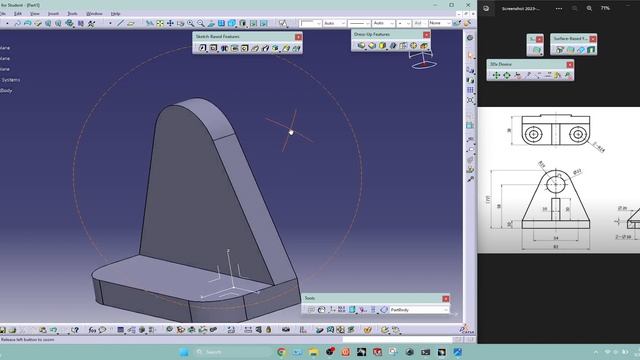Open the fill color dropdown in graphic properties

click(311, 24)
